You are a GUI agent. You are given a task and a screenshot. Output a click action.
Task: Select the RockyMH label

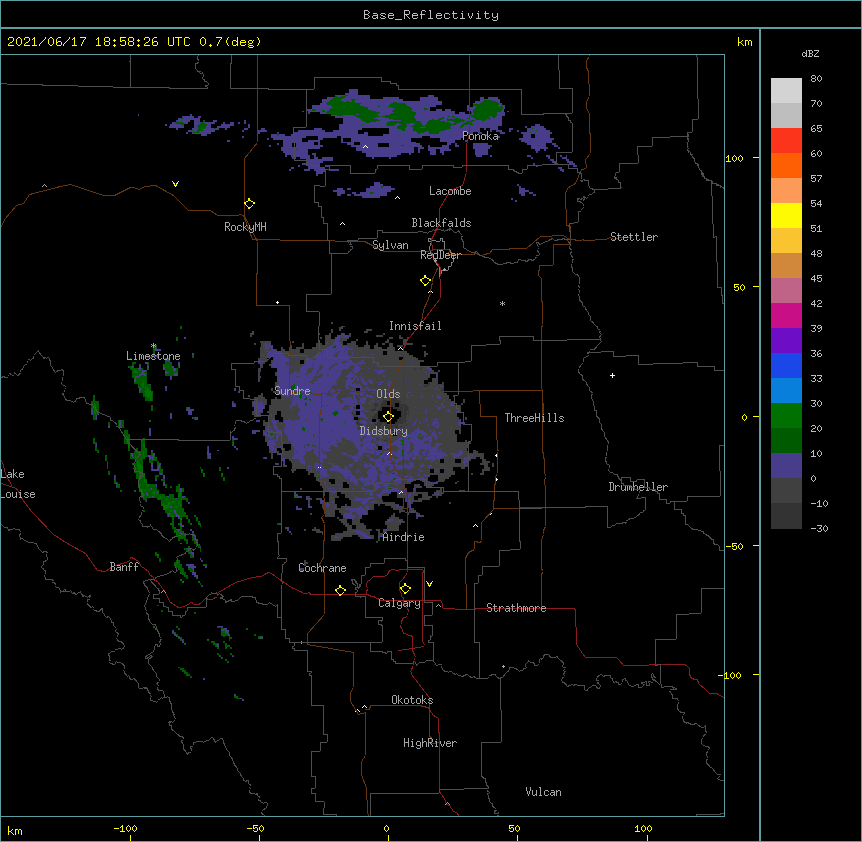coord(245,227)
